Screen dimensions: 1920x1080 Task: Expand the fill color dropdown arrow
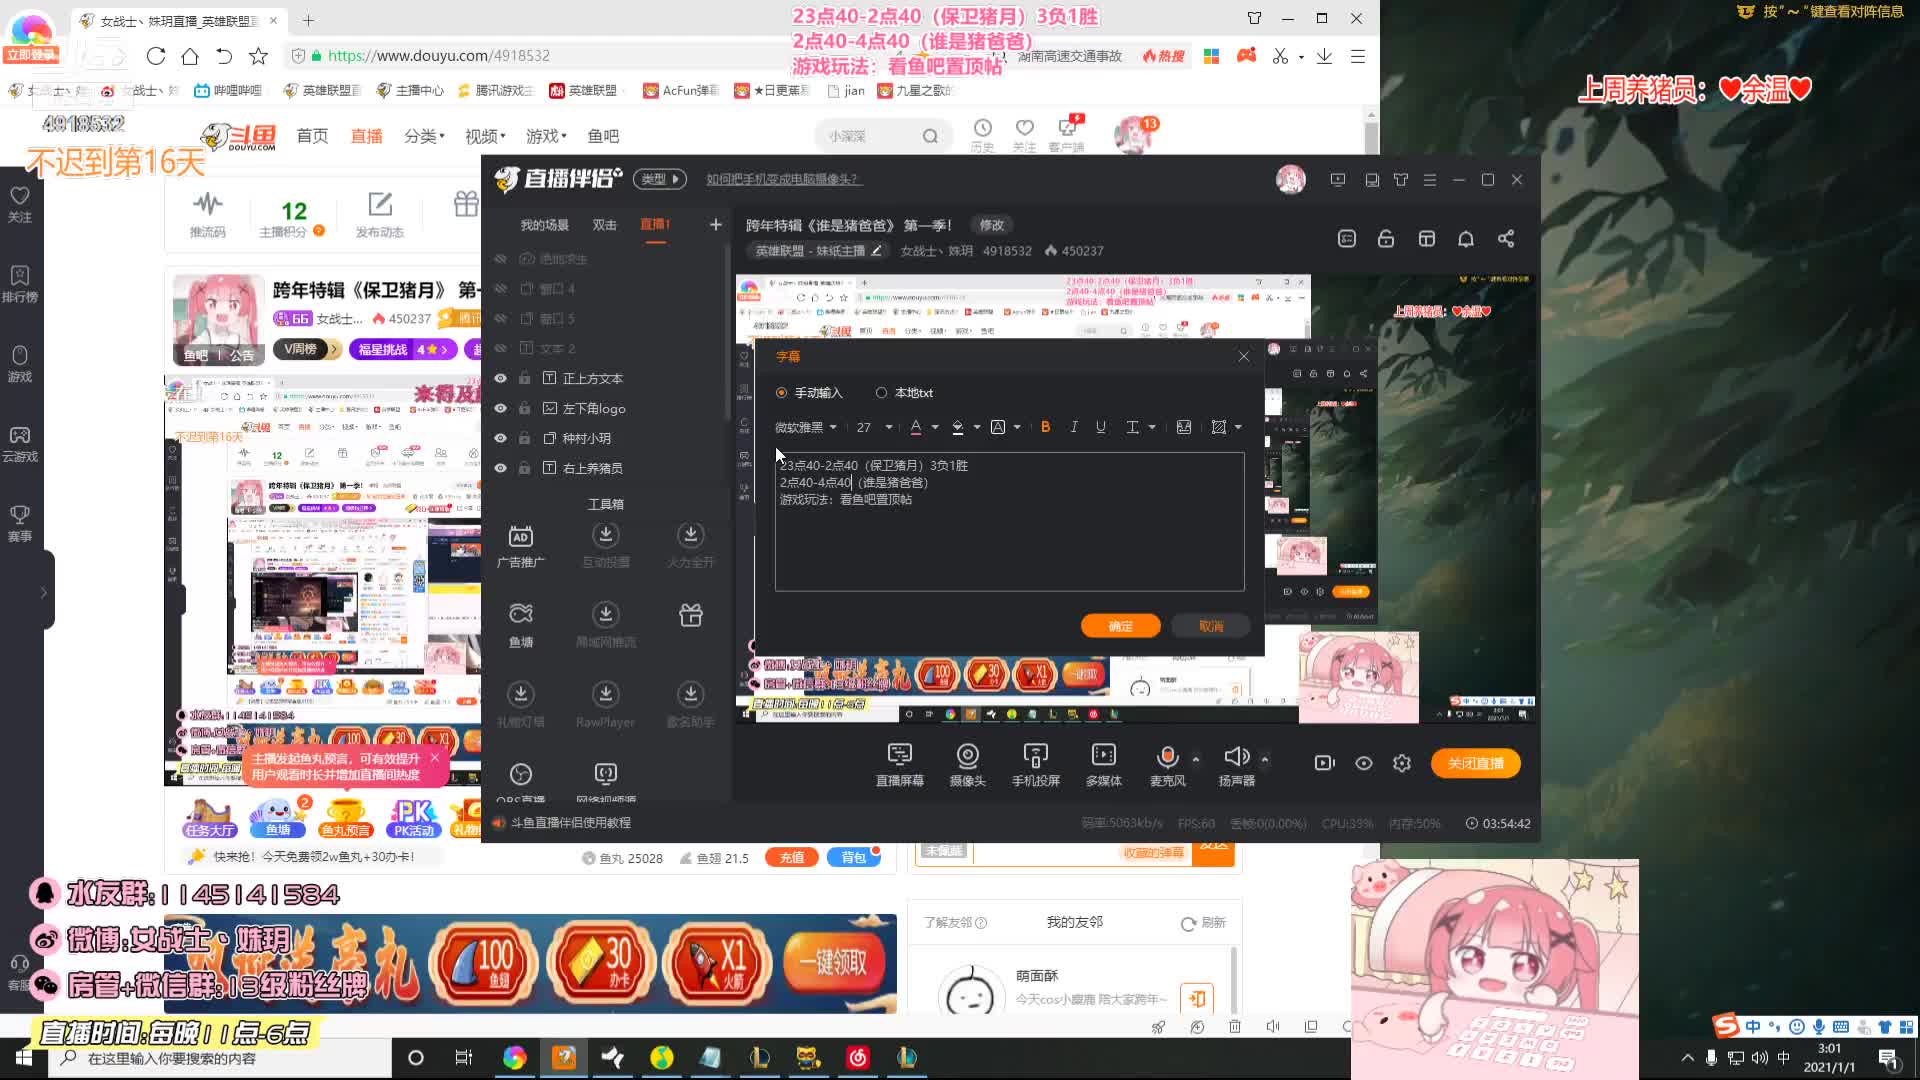(x=977, y=427)
